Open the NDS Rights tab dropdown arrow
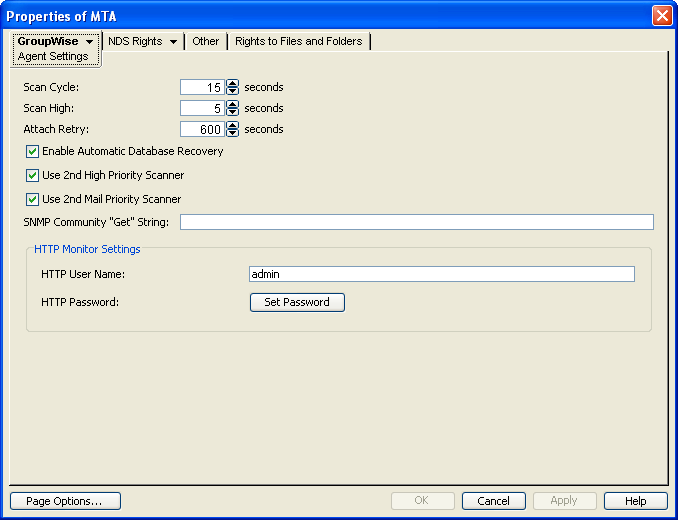 point(173,42)
